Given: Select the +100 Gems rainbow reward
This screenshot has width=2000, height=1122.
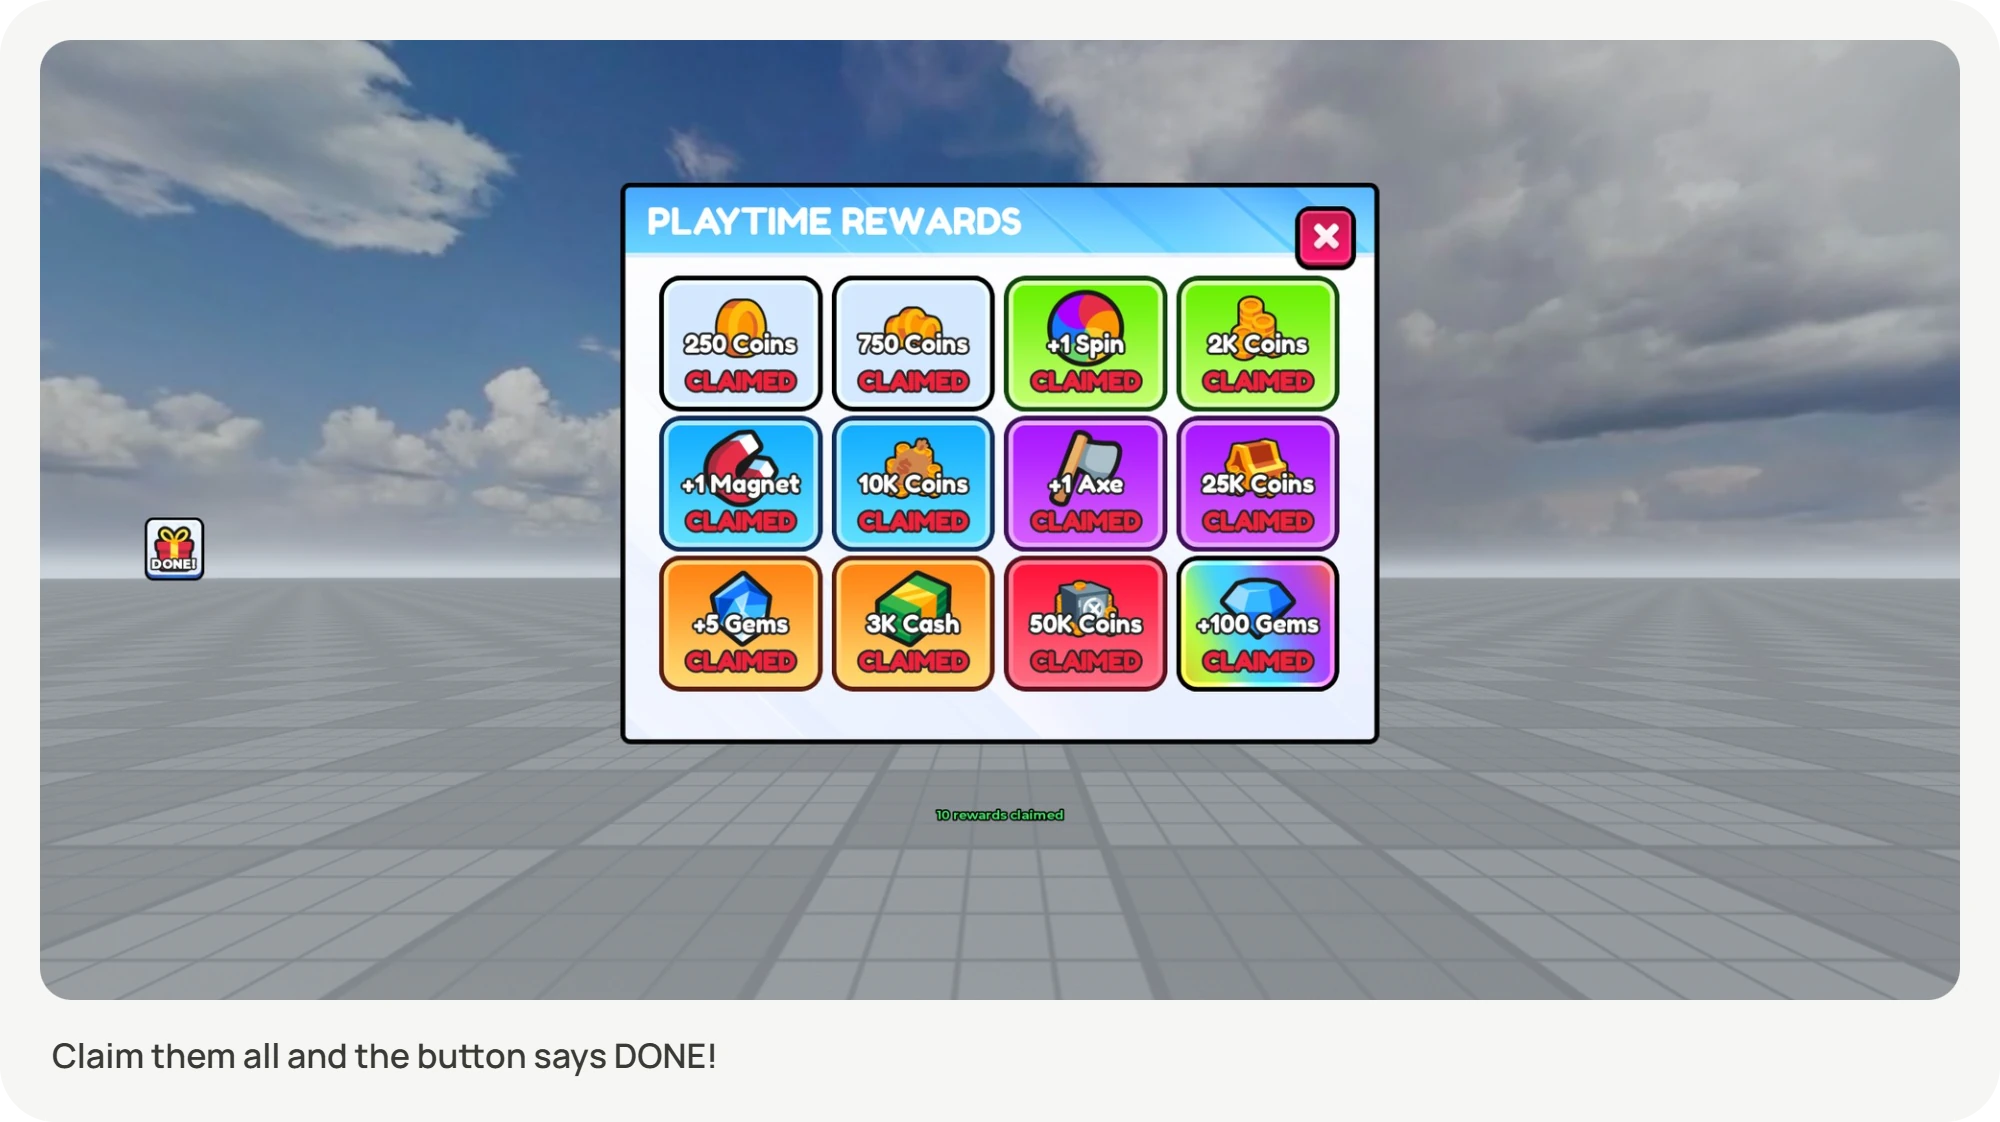Looking at the screenshot, I should tap(1258, 624).
